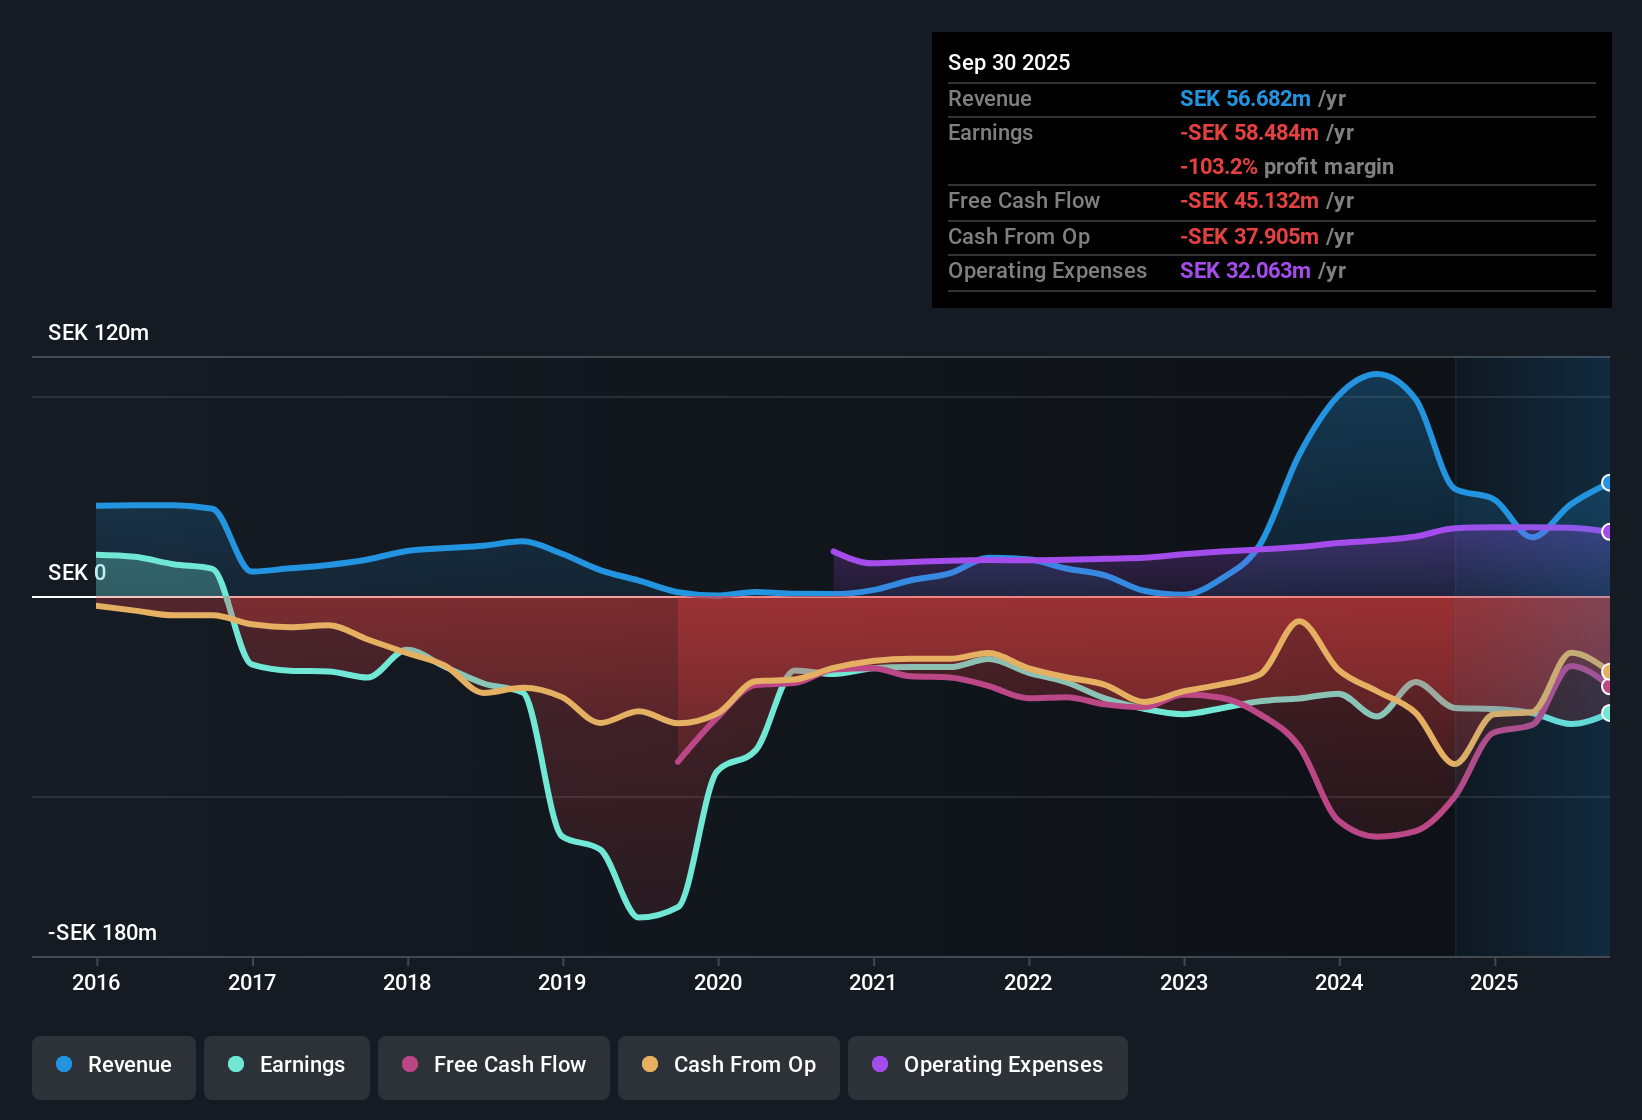Select the blue Revenue endpoint marker

click(1608, 483)
